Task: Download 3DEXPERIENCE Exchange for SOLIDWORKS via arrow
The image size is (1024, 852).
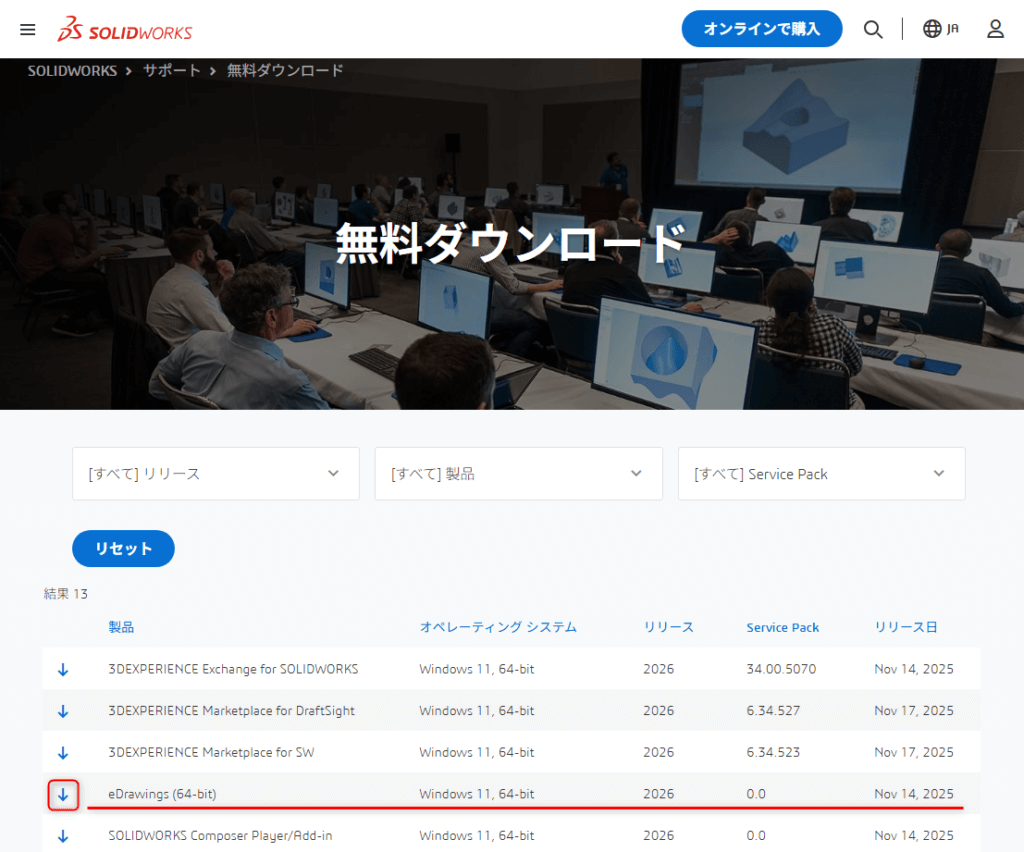Action: coord(63,669)
